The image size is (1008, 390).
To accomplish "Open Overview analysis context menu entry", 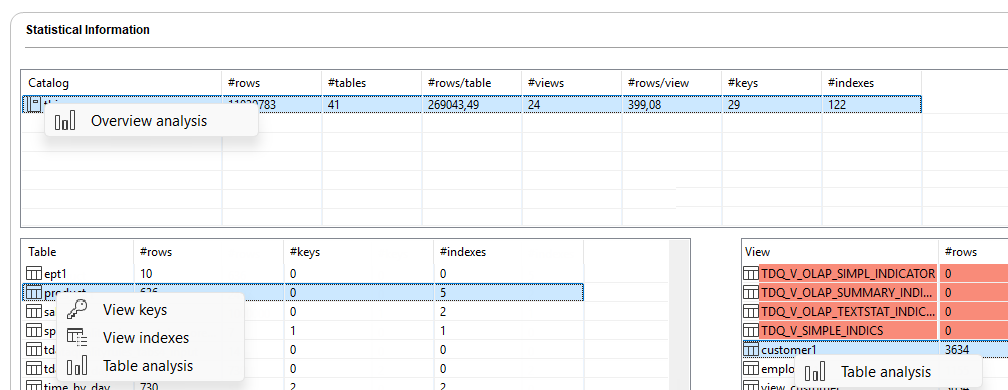I will pos(151,121).
